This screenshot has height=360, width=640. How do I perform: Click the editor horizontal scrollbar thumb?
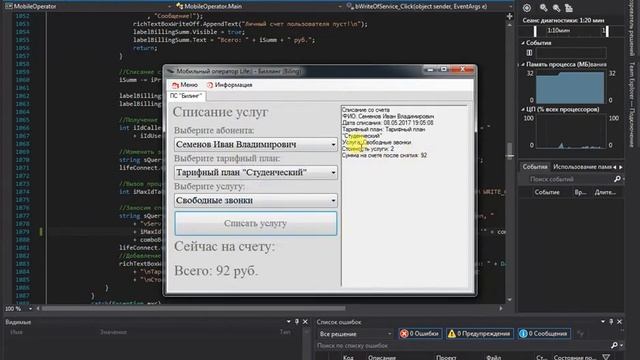pos(193,309)
